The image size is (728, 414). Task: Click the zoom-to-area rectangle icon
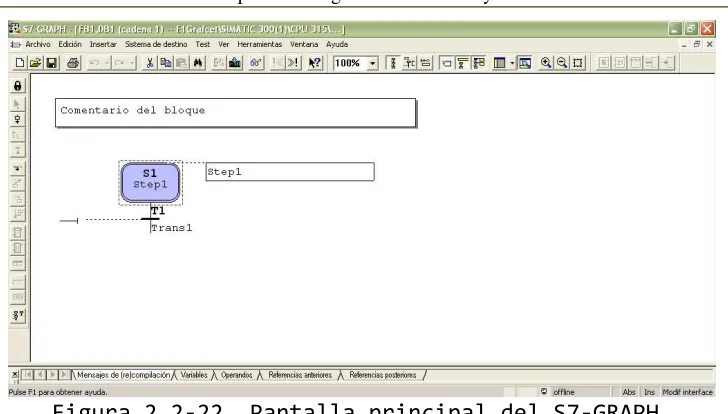click(578, 63)
